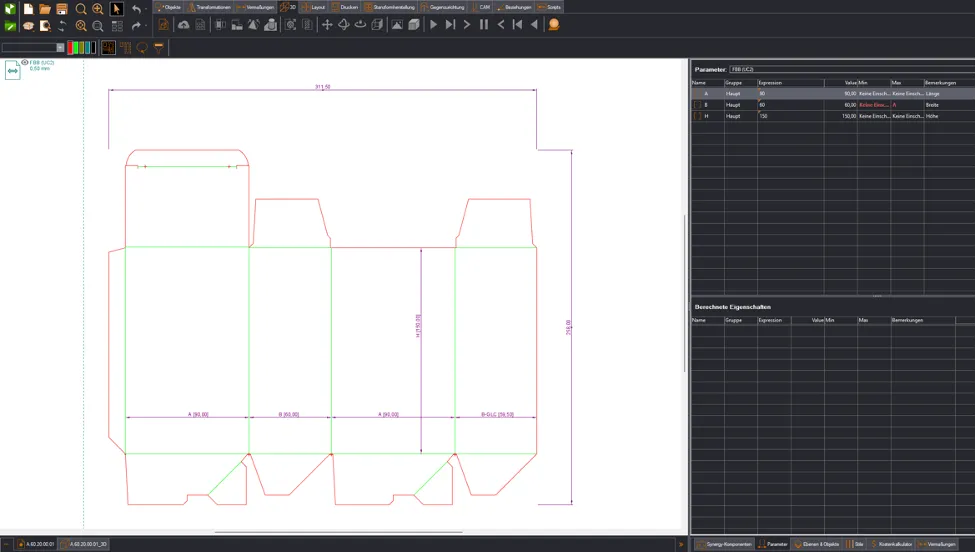Open a file with the folder icon
Screen dimensions: 977x552
[x=45, y=9]
